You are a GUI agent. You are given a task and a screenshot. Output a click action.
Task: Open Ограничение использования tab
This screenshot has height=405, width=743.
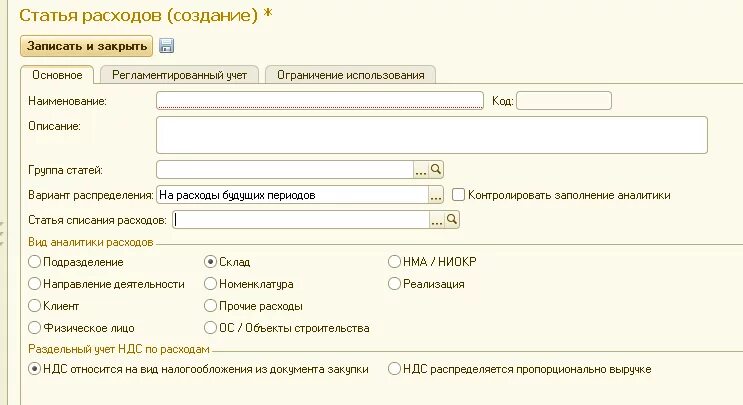[x=351, y=75]
